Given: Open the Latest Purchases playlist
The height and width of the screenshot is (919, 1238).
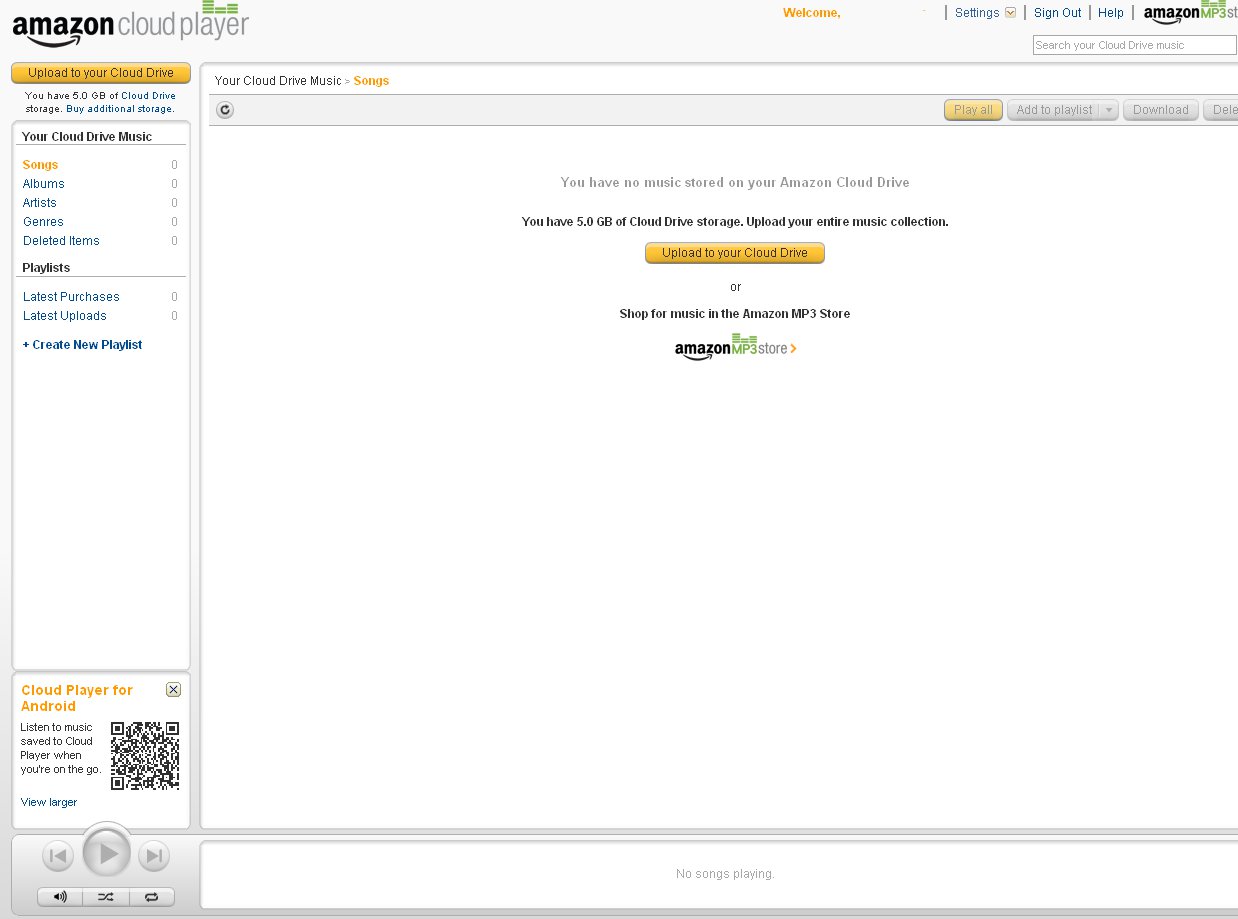Looking at the screenshot, I should pyautogui.click(x=71, y=297).
